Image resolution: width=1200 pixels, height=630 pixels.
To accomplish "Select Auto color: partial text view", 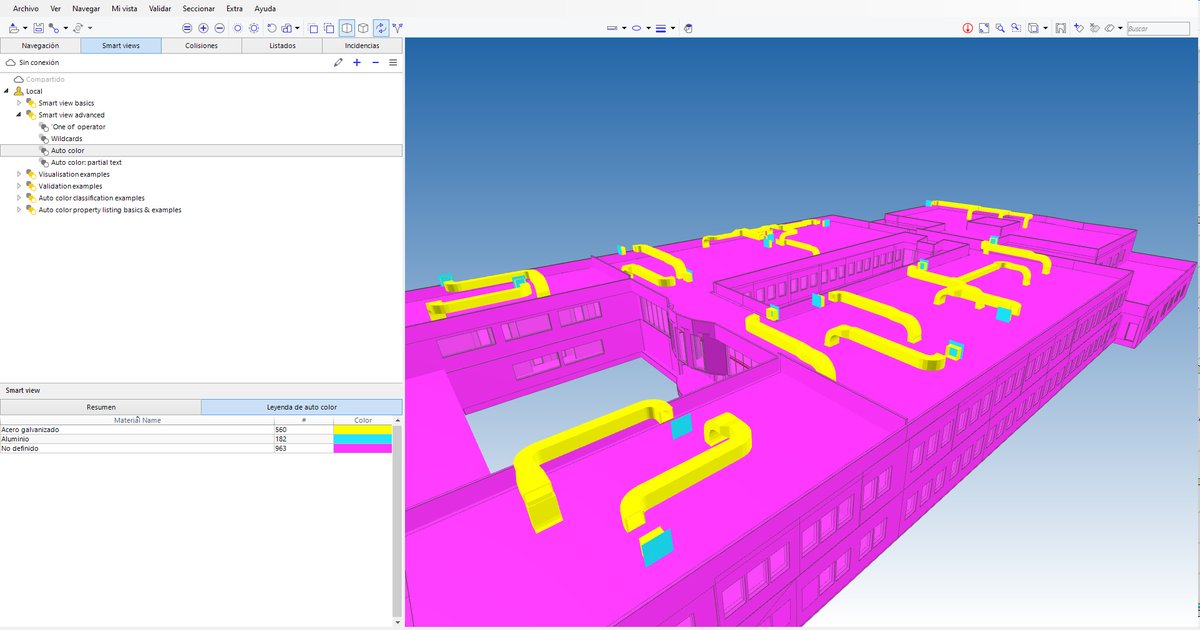I will tap(86, 162).
